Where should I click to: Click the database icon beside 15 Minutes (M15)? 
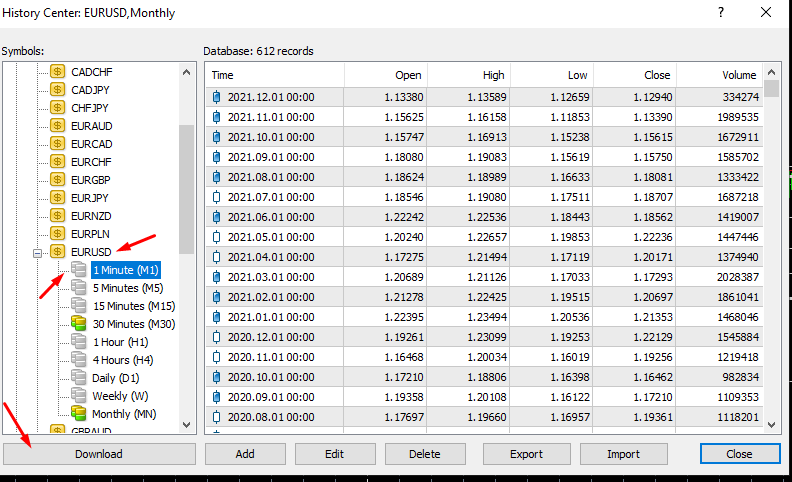[x=78, y=306]
